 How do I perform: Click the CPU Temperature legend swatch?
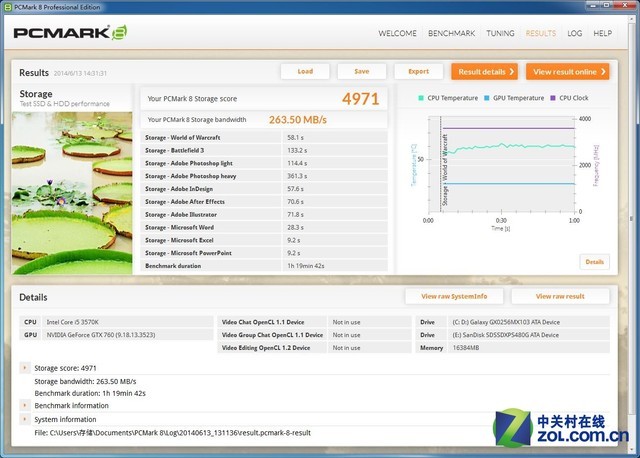421,98
